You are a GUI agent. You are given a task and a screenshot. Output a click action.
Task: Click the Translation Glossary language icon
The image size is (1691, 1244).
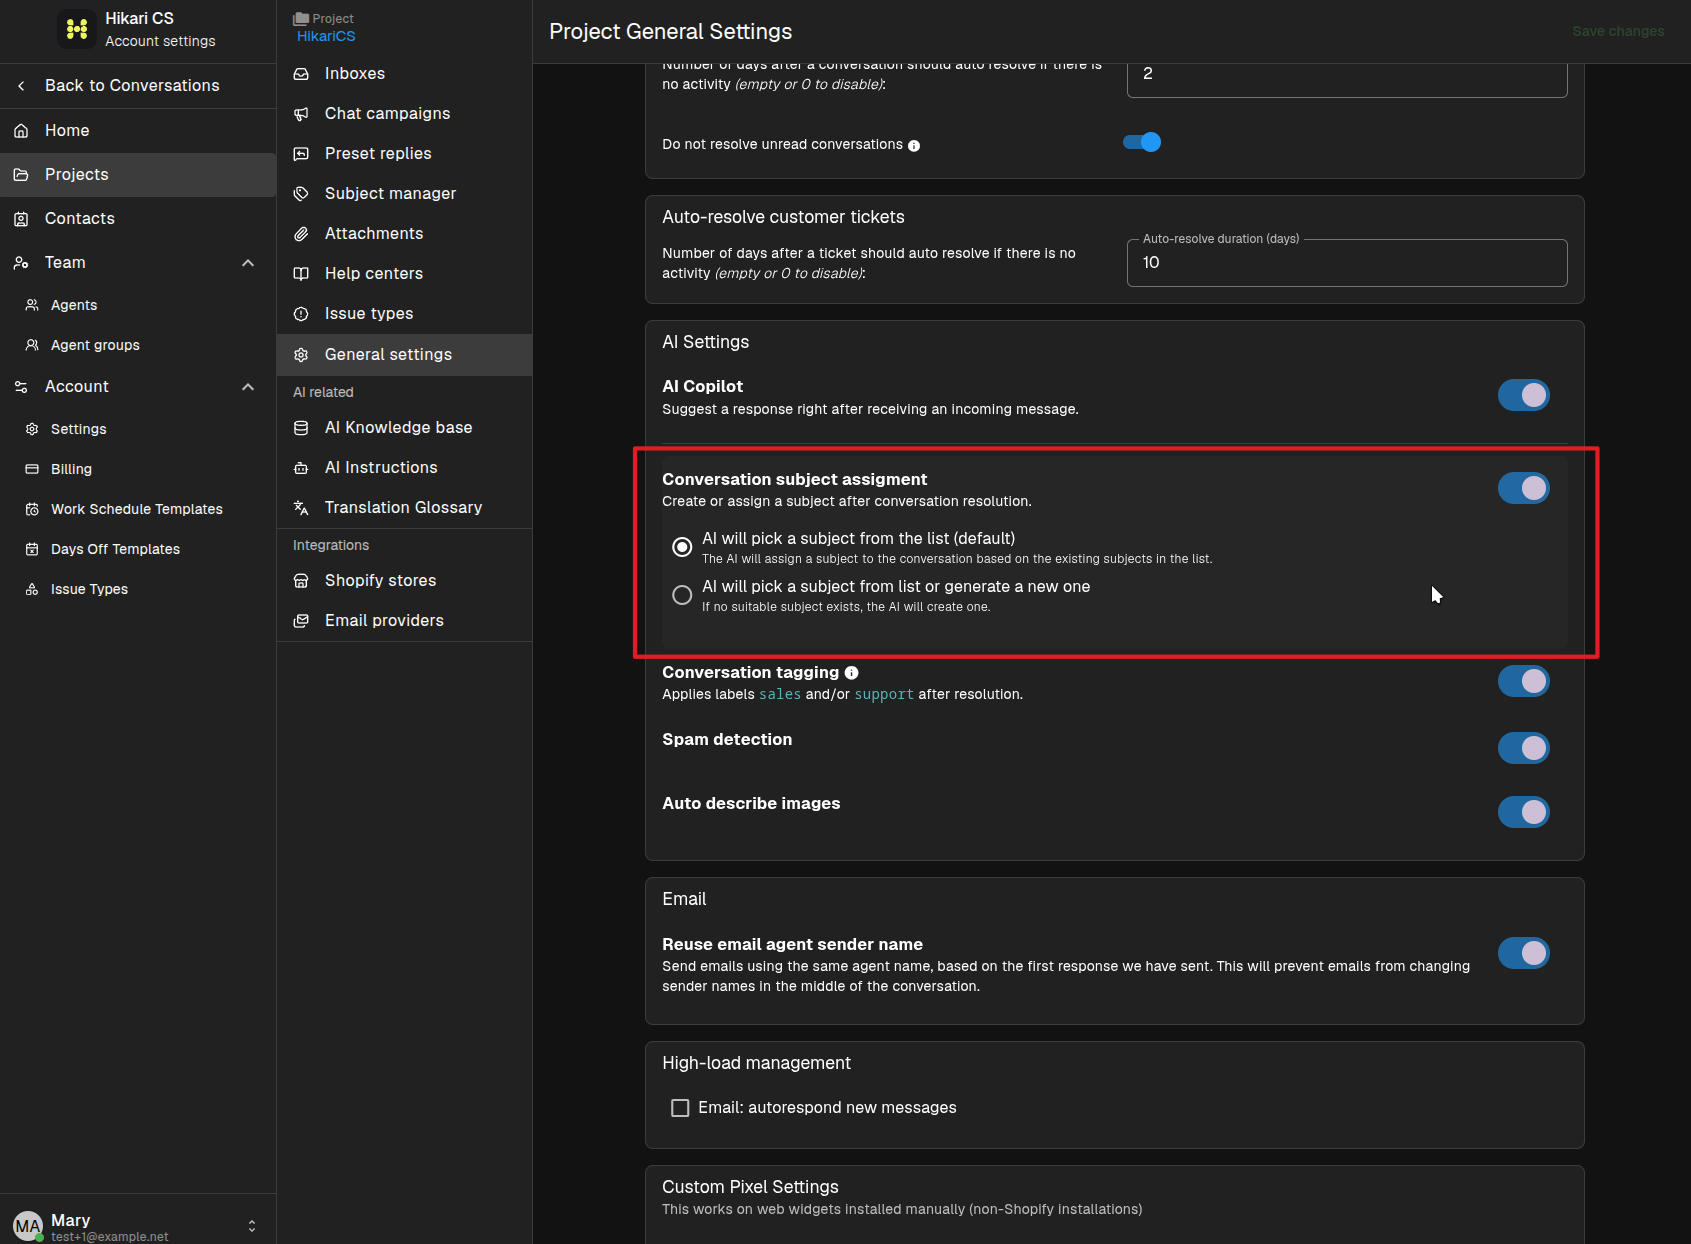click(301, 508)
